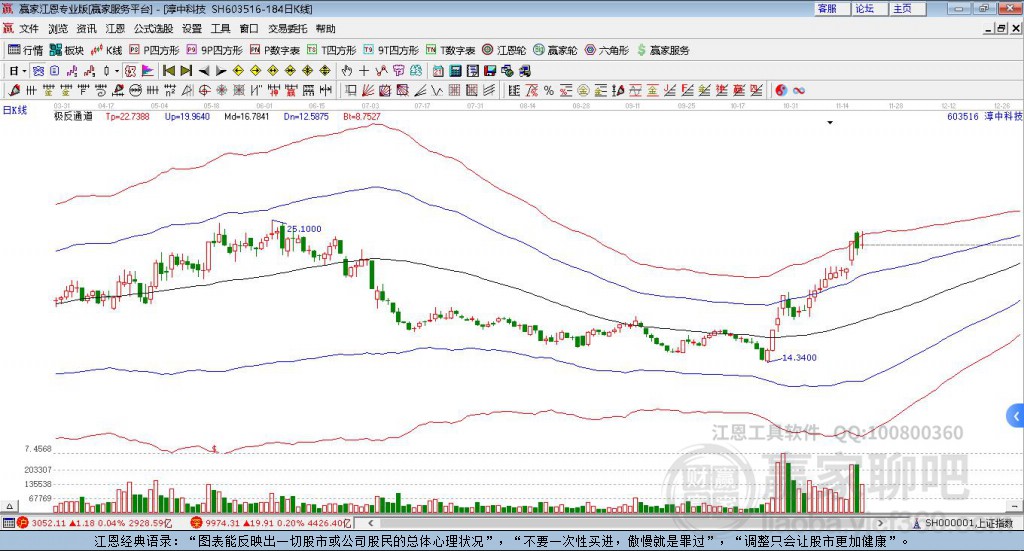Open the P数字表 tool

tap(275, 50)
